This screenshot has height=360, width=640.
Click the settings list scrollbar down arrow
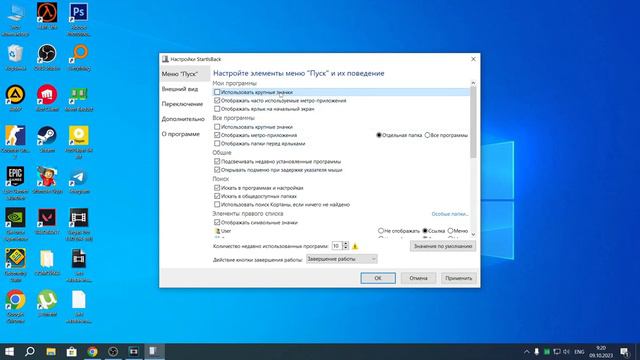(x=473, y=234)
